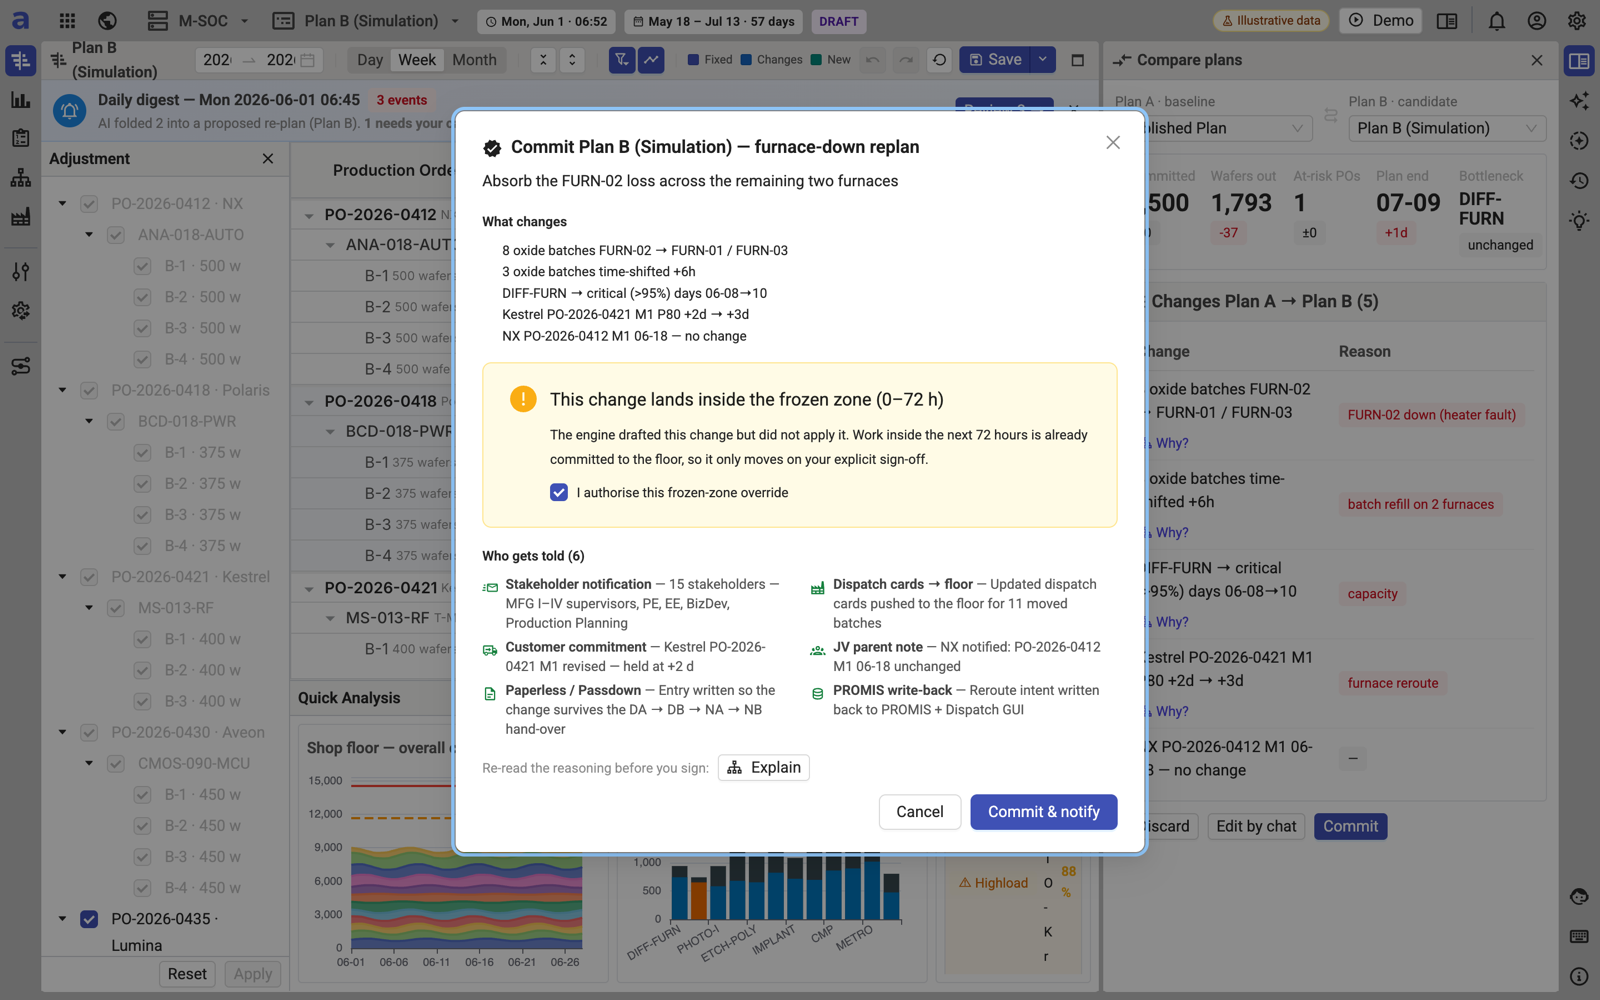Open the Plan B (Simulation) top bar dropdown
This screenshot has width=1600, height=1000.
pyautogui.click(x=367, y=21)
